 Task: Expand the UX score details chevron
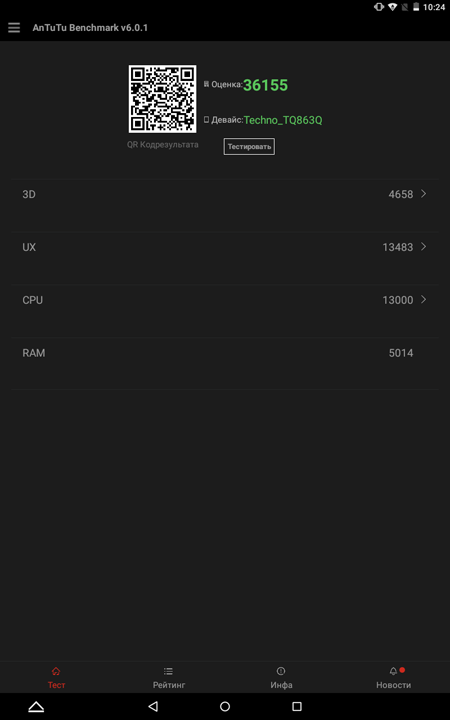423,247
